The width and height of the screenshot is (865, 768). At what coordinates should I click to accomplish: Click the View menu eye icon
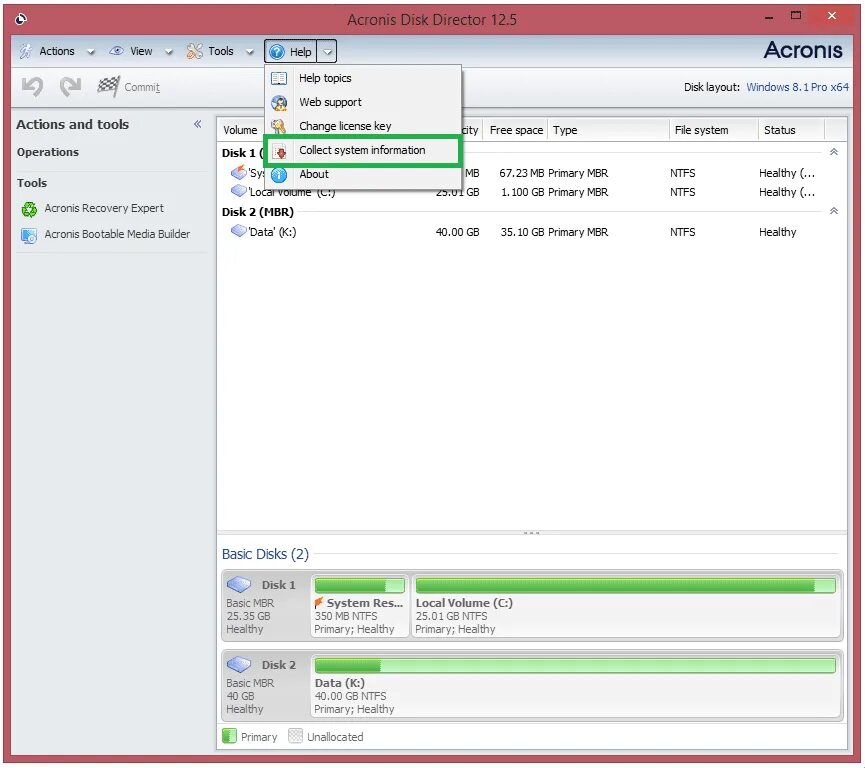tap(116, 51)
